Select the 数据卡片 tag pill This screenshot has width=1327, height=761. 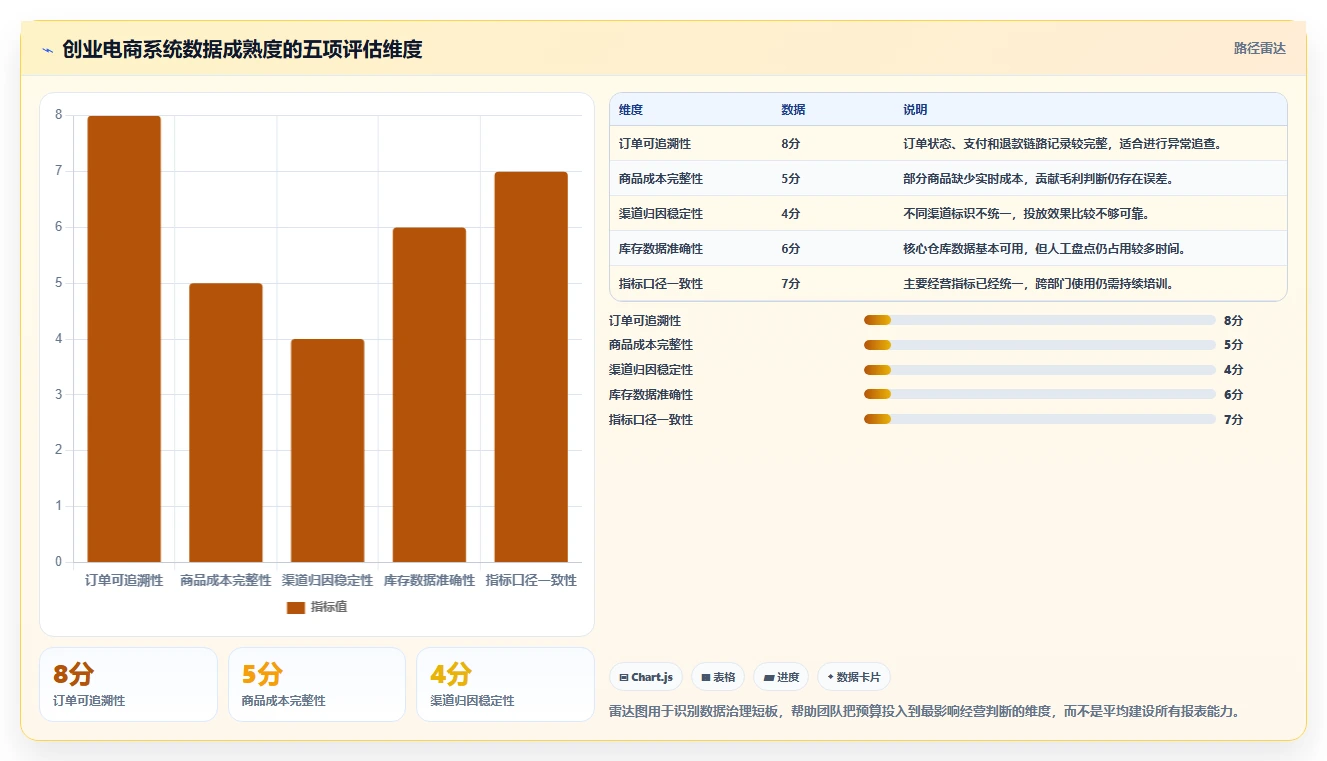coord(854,677)
